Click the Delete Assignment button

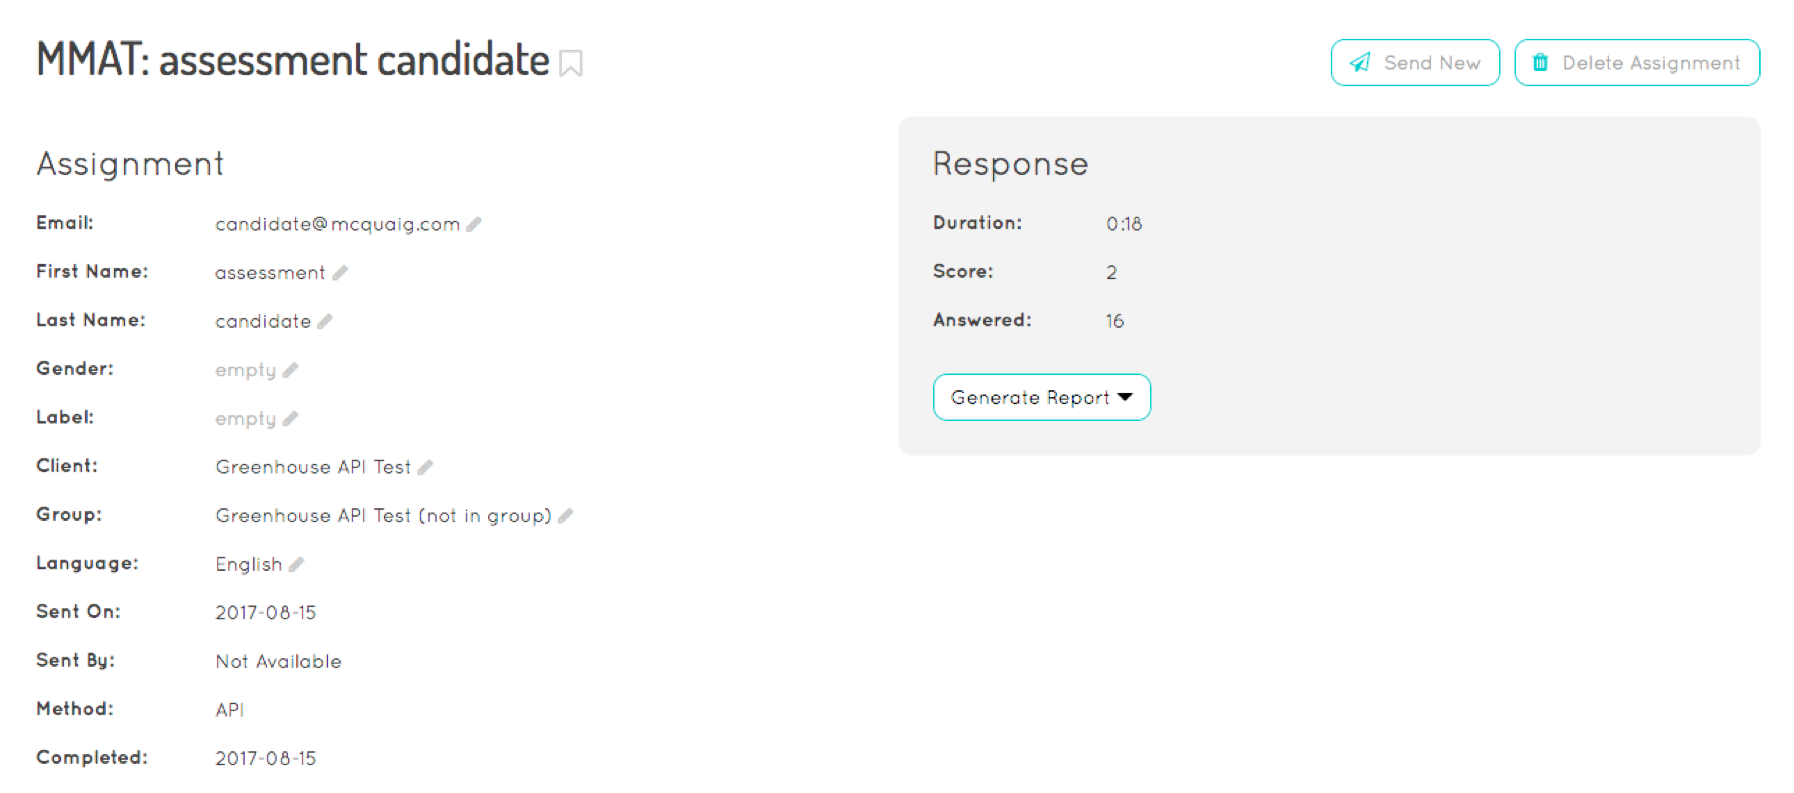[x=1637, y=63]
